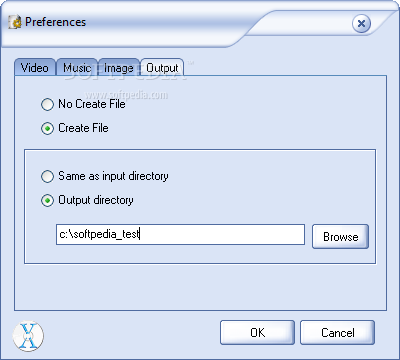400x360 pixels.
Task: Click the 'Output directory' label text
Action: [96, 200]
